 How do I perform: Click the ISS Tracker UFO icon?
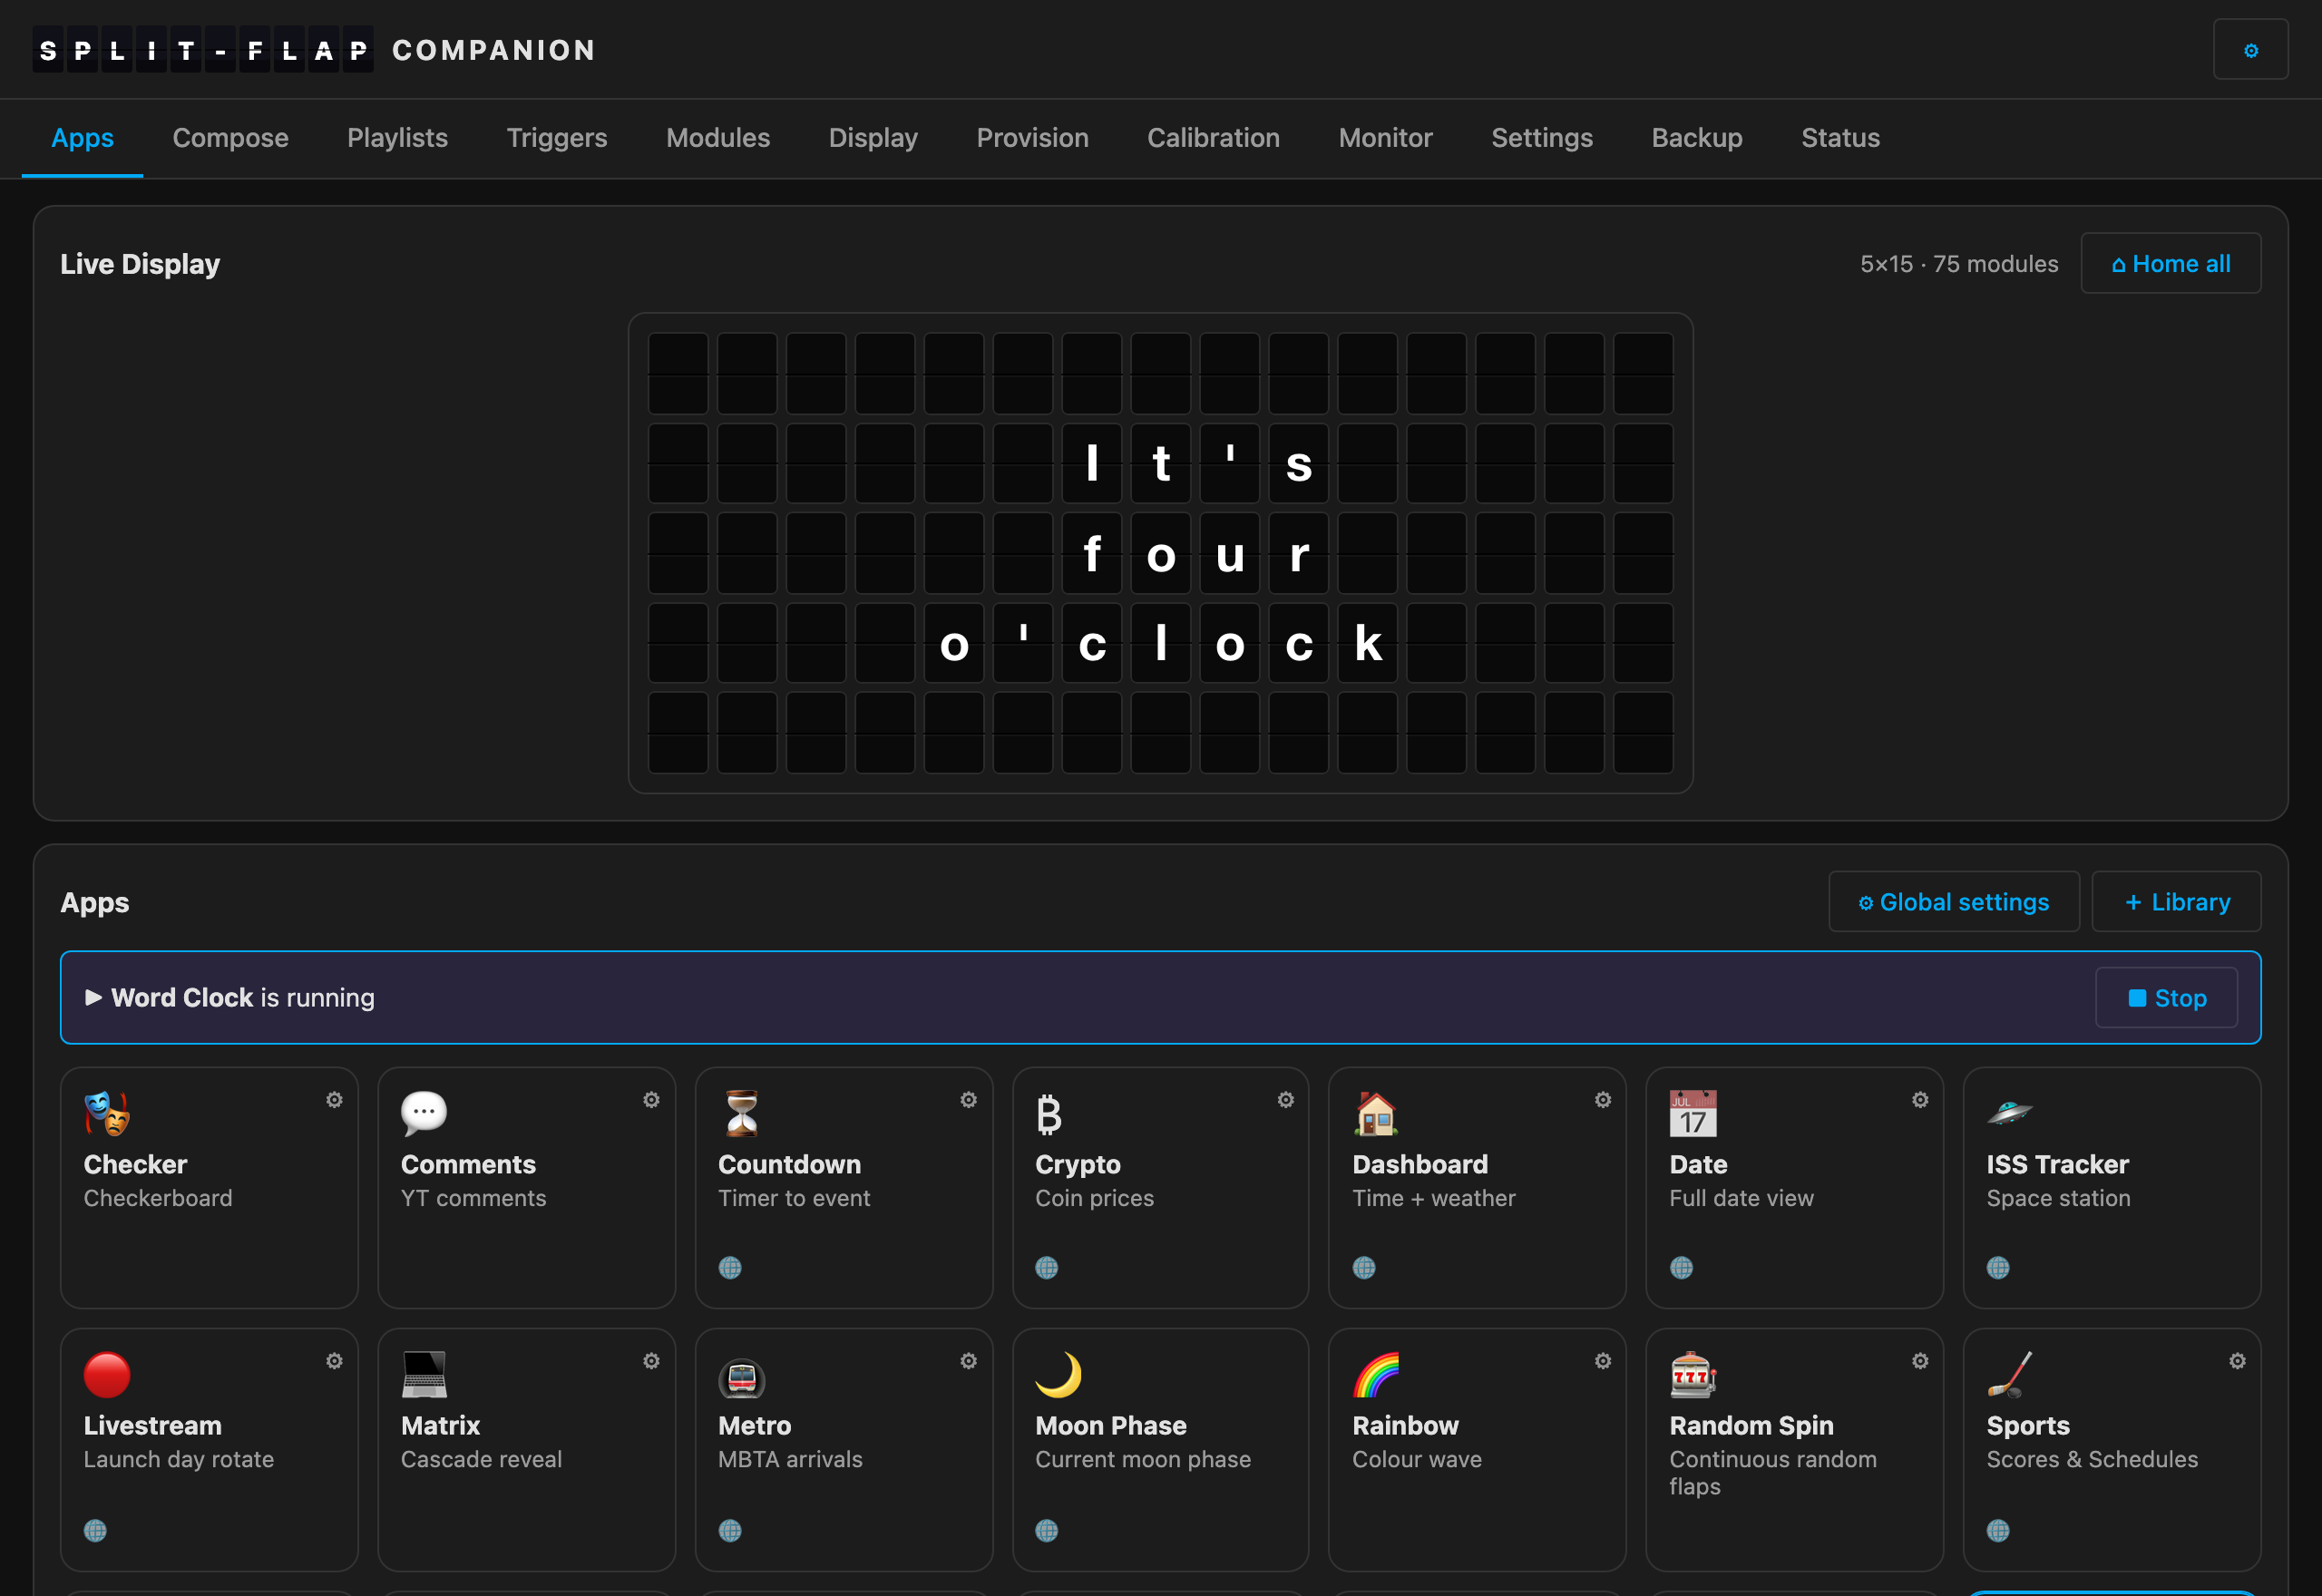tap(2009, 1112)
